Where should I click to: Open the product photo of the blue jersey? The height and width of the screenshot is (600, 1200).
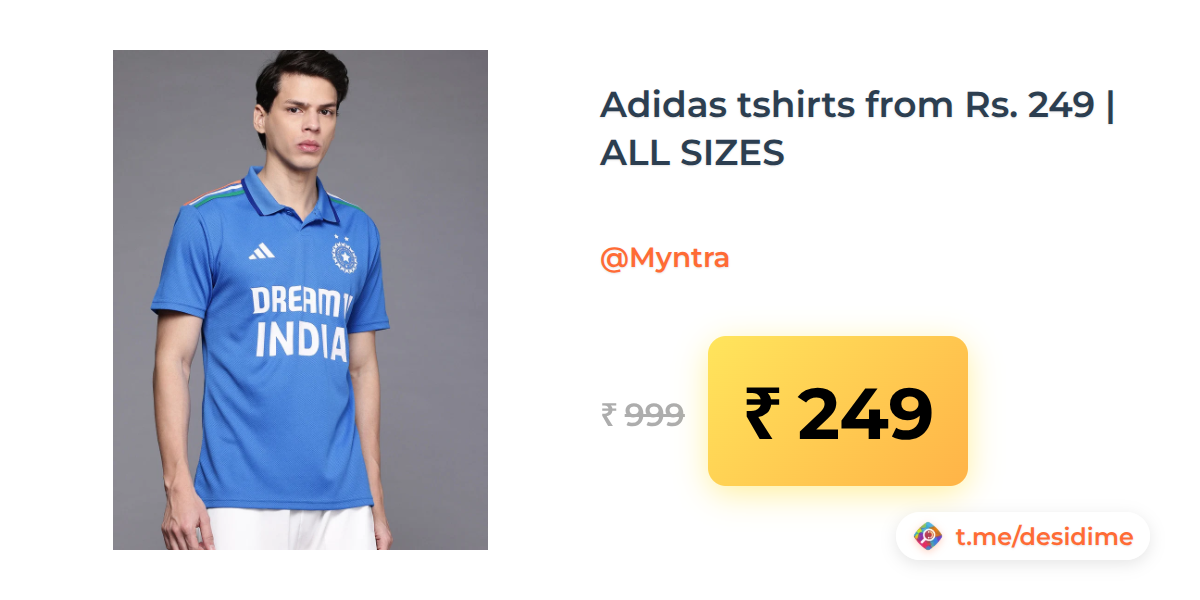(300, 300)
